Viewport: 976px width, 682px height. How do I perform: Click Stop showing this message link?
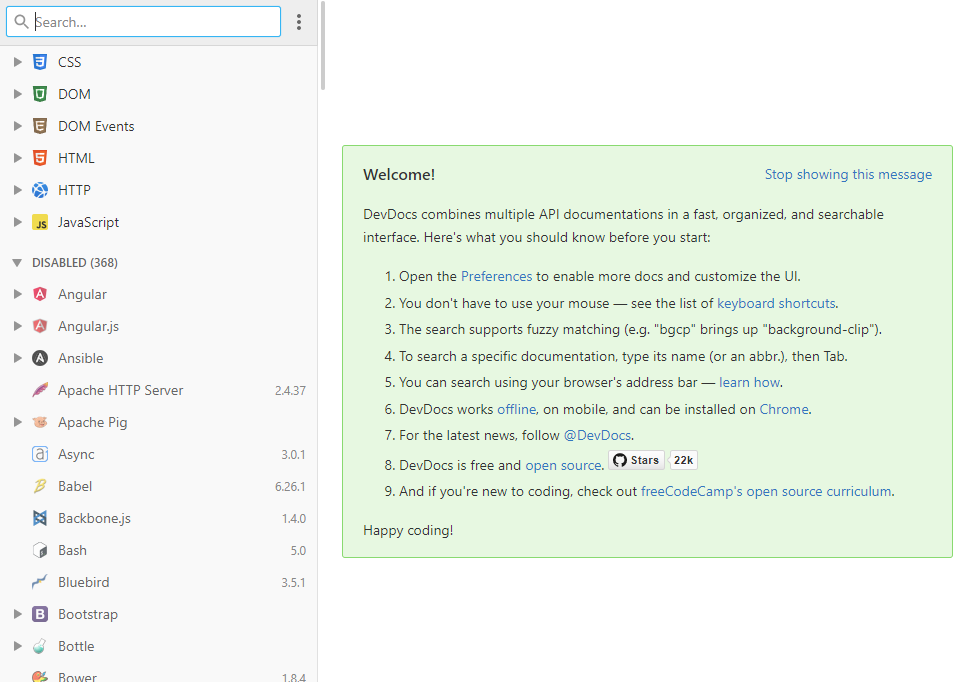[848, 174]
